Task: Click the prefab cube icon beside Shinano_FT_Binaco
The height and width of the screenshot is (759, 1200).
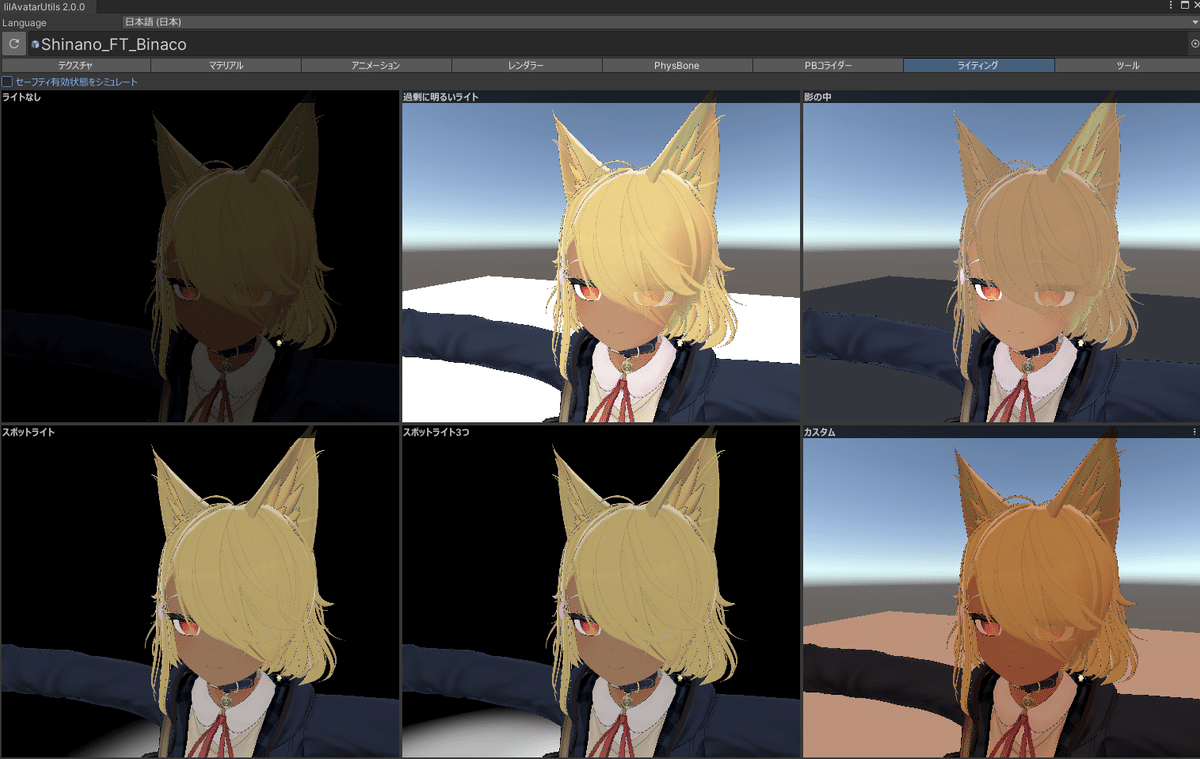Action: [34, 44]
